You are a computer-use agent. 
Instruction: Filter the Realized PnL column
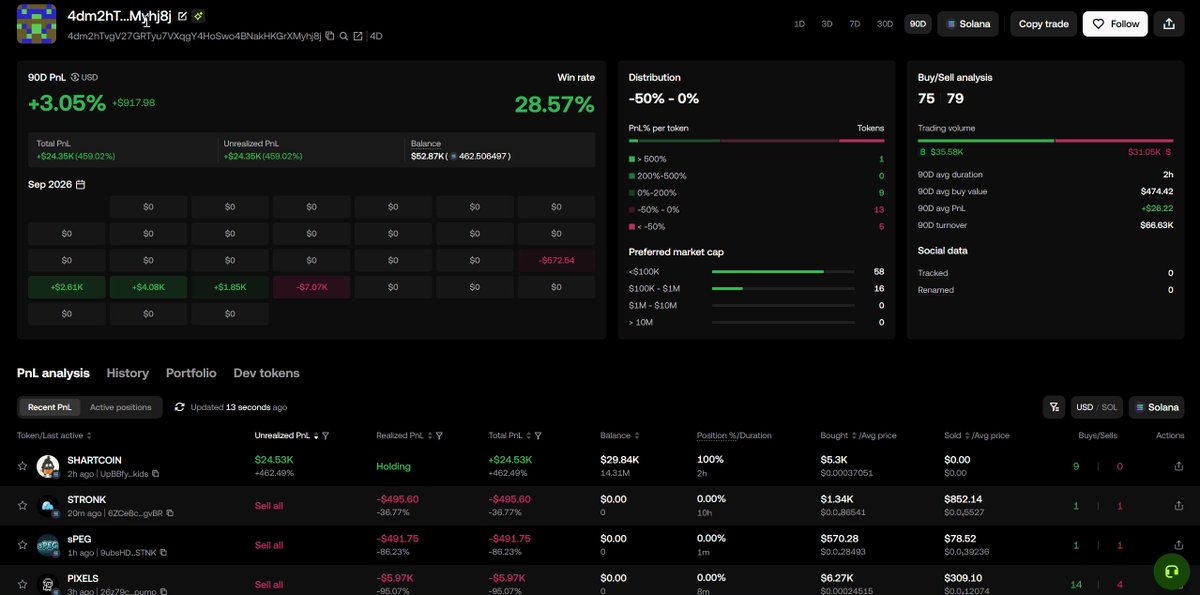[439, 436]
